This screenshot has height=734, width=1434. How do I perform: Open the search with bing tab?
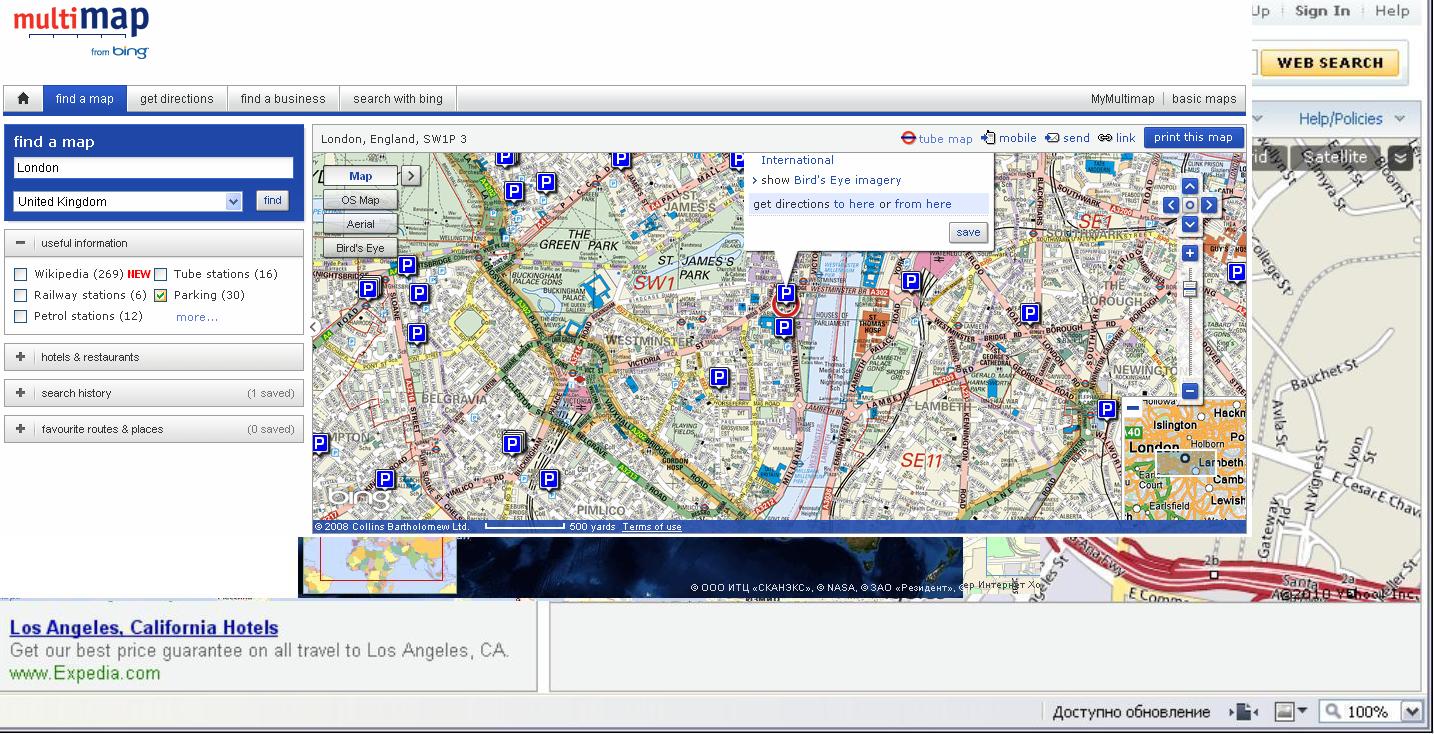click(398, 99)
